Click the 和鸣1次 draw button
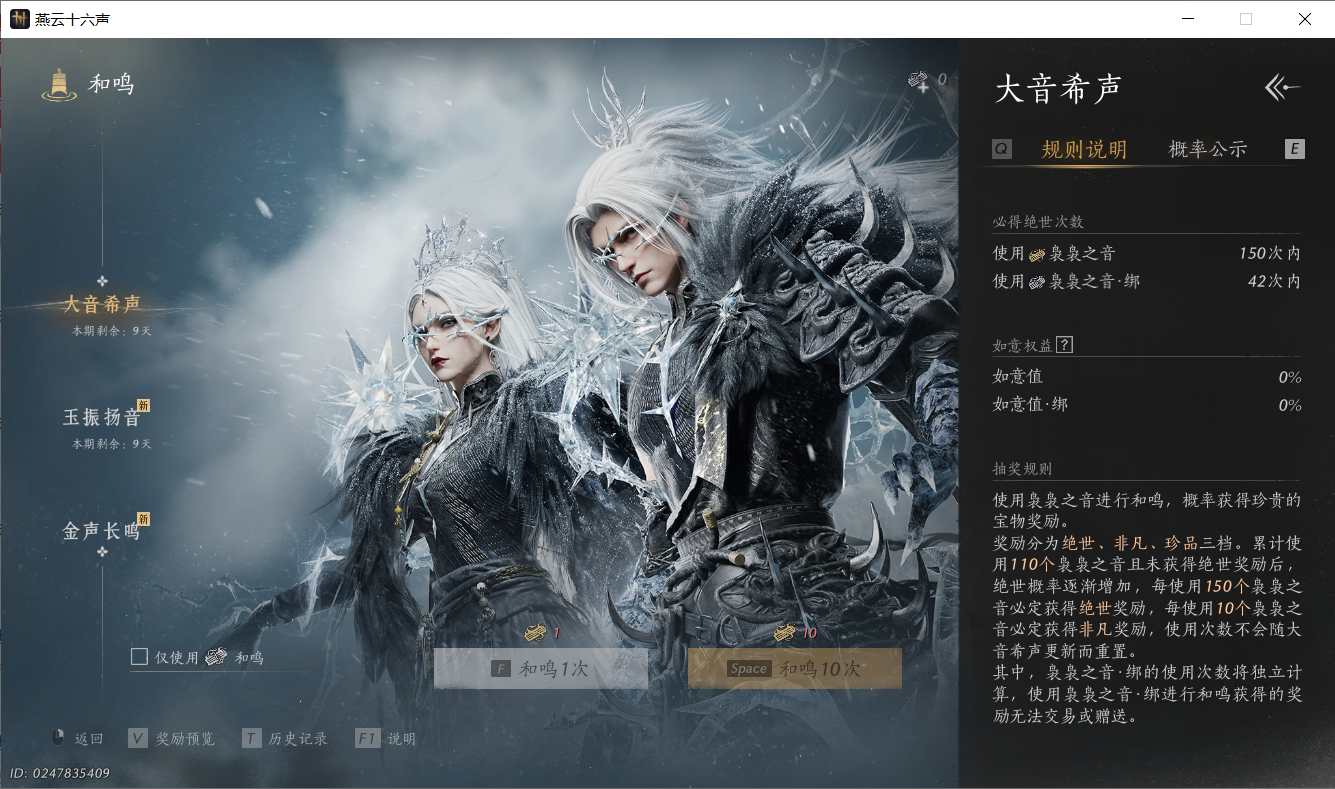This screenshot has width=1335, height=789. pyautogui.click(x=541, y=669)
